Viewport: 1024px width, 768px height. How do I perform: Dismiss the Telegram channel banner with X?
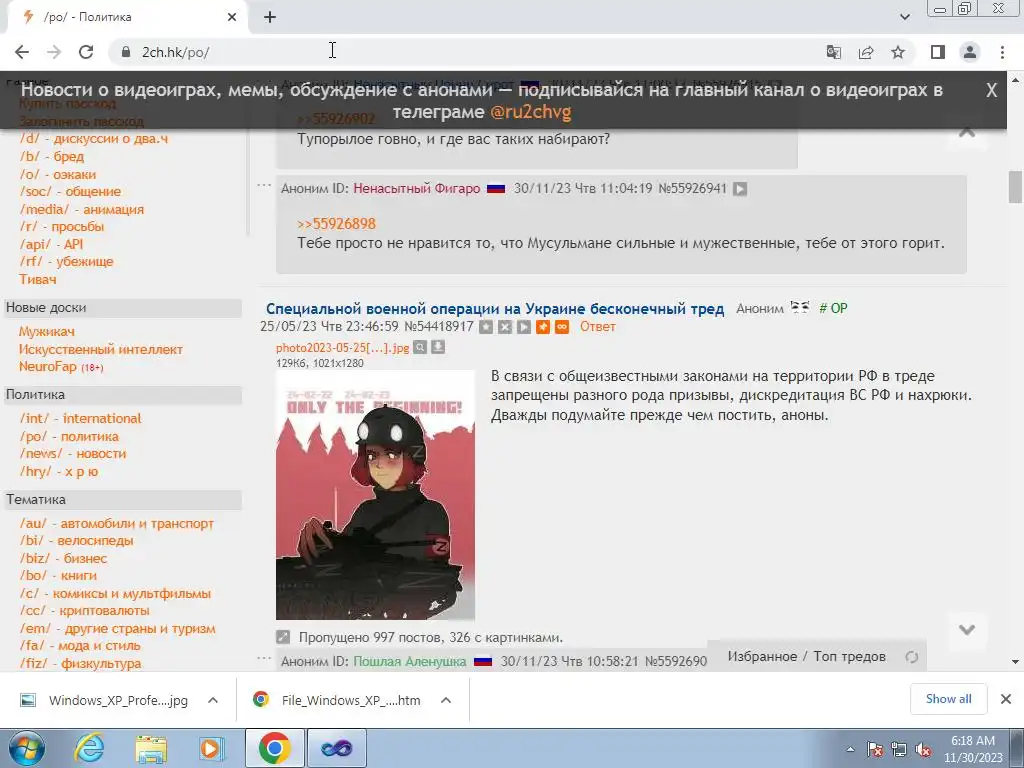point(991,90)
